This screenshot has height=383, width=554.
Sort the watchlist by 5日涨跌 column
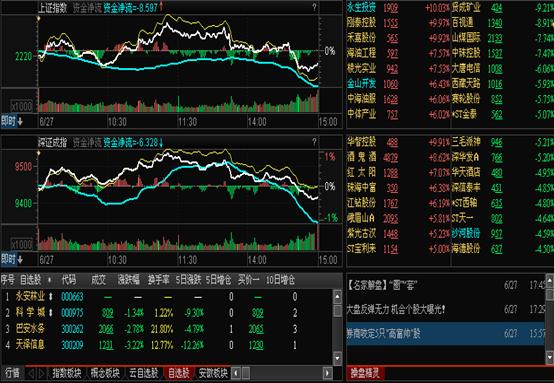188,280
